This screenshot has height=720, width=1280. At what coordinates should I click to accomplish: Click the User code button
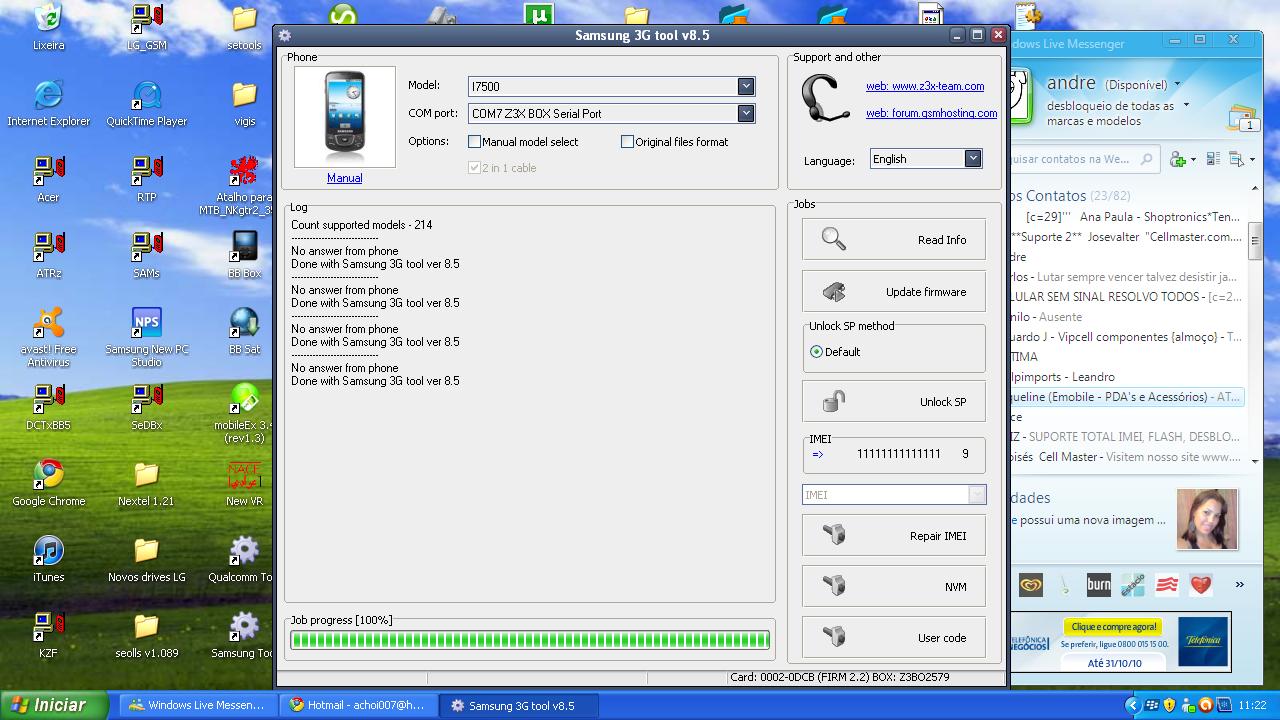point(893,638)
